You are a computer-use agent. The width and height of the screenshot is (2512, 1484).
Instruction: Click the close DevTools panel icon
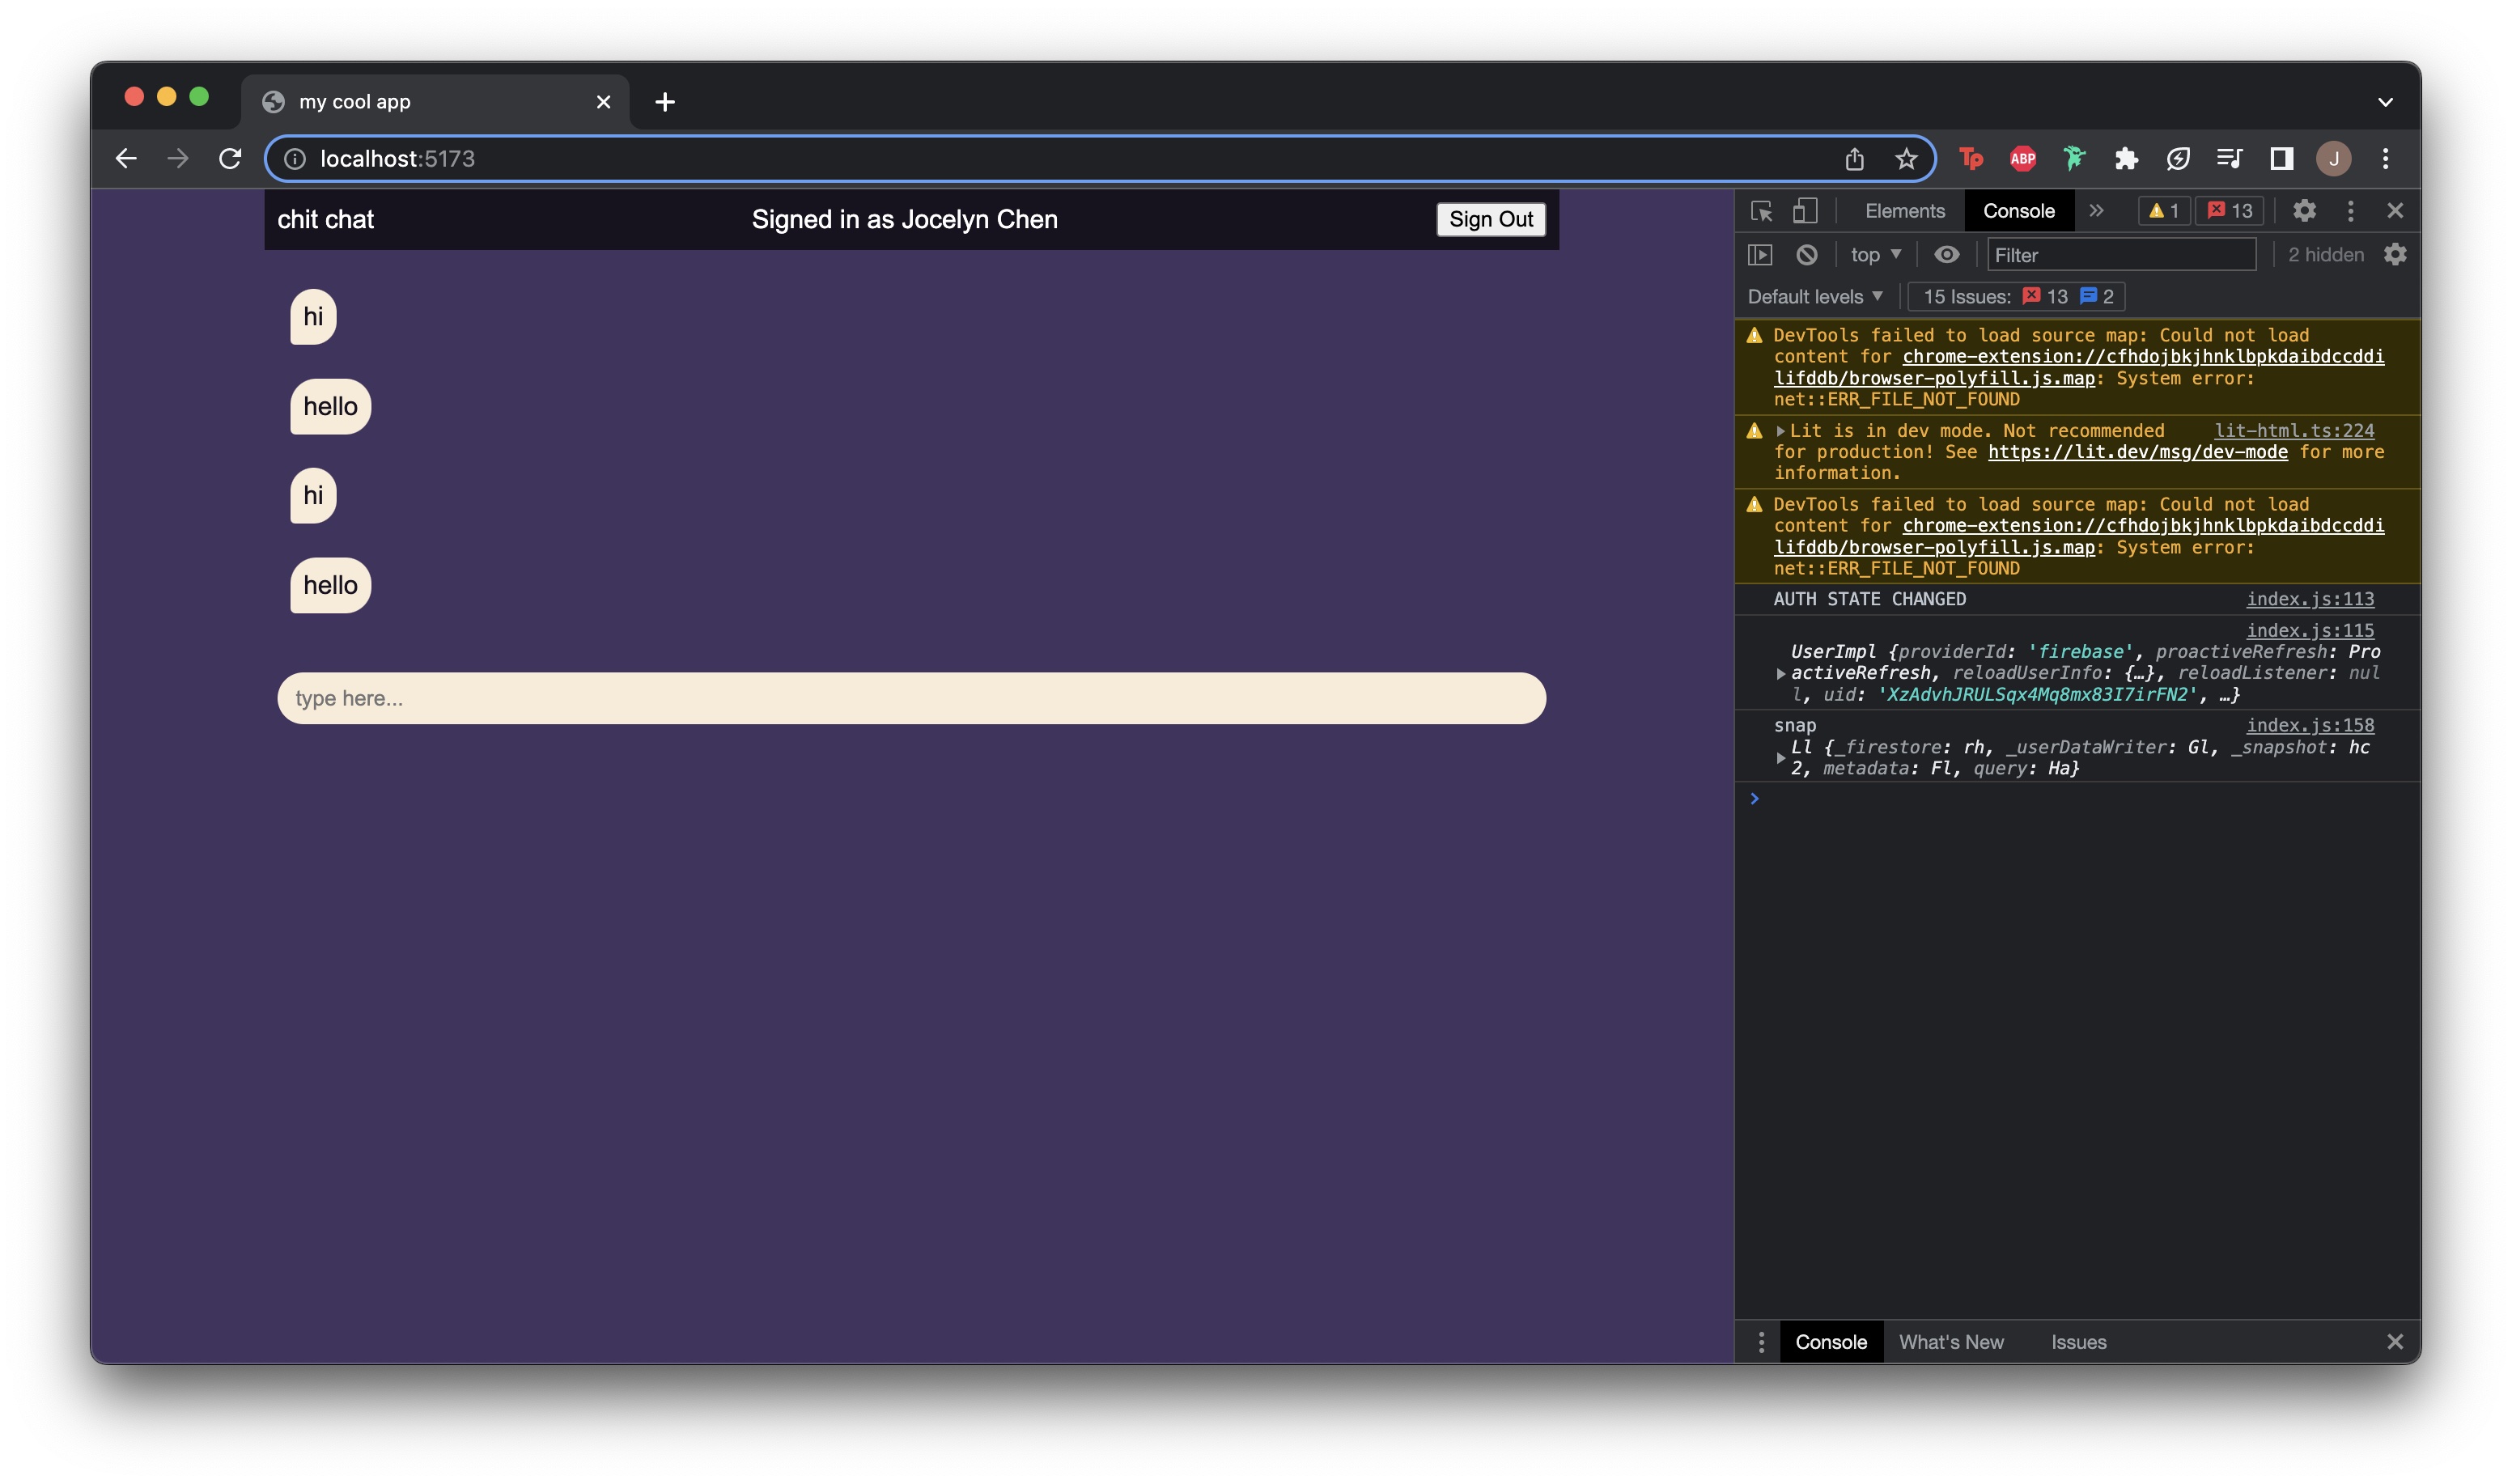pyautogui.click(x=2395, y=210)
